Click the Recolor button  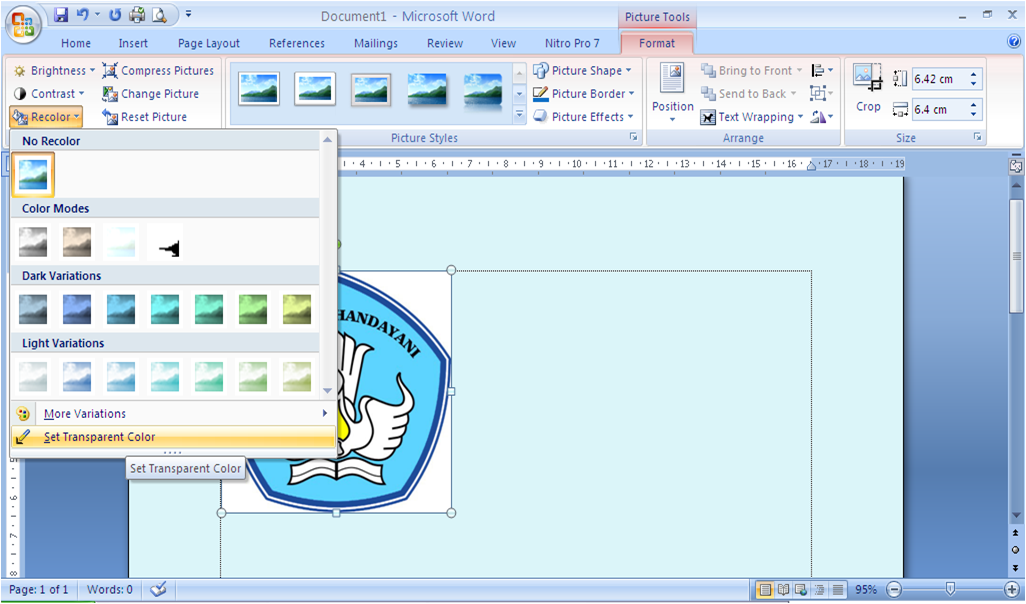click(x=46, y=117)
